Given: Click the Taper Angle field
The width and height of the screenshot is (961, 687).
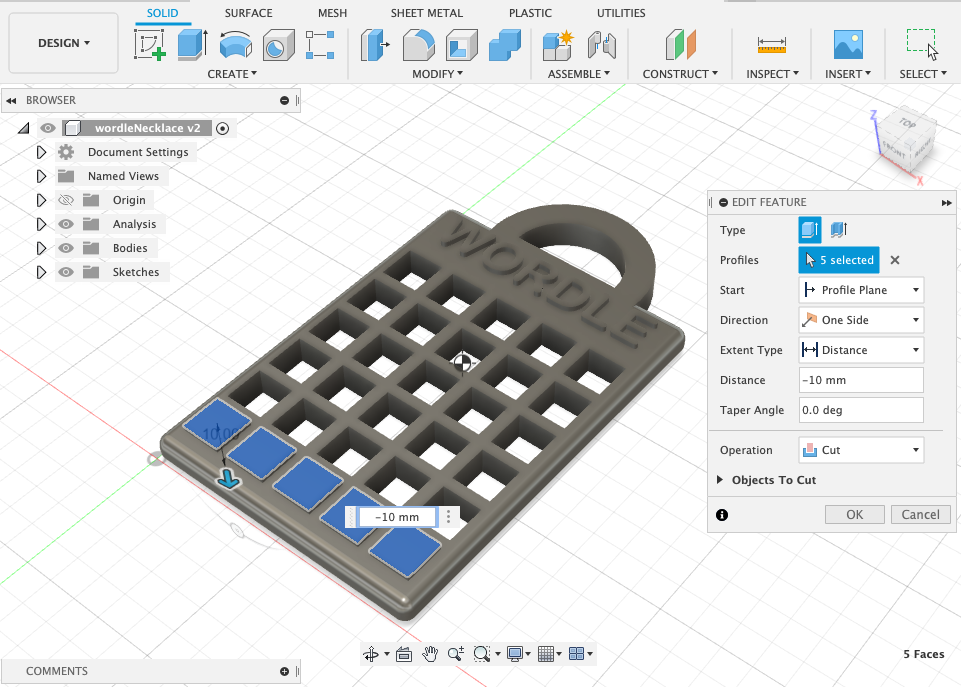Looking at the screenshot, I should (861, 410).
